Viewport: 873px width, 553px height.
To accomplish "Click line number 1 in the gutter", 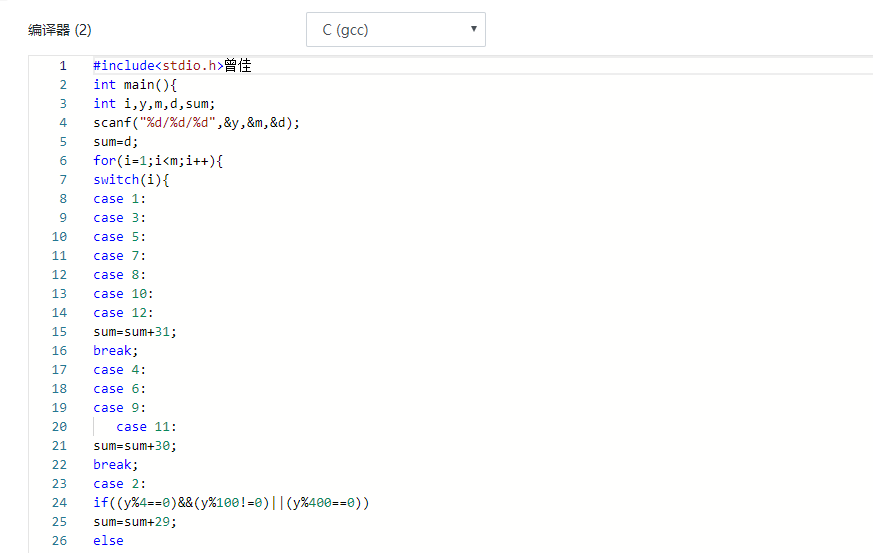I will tap(62, 66).
